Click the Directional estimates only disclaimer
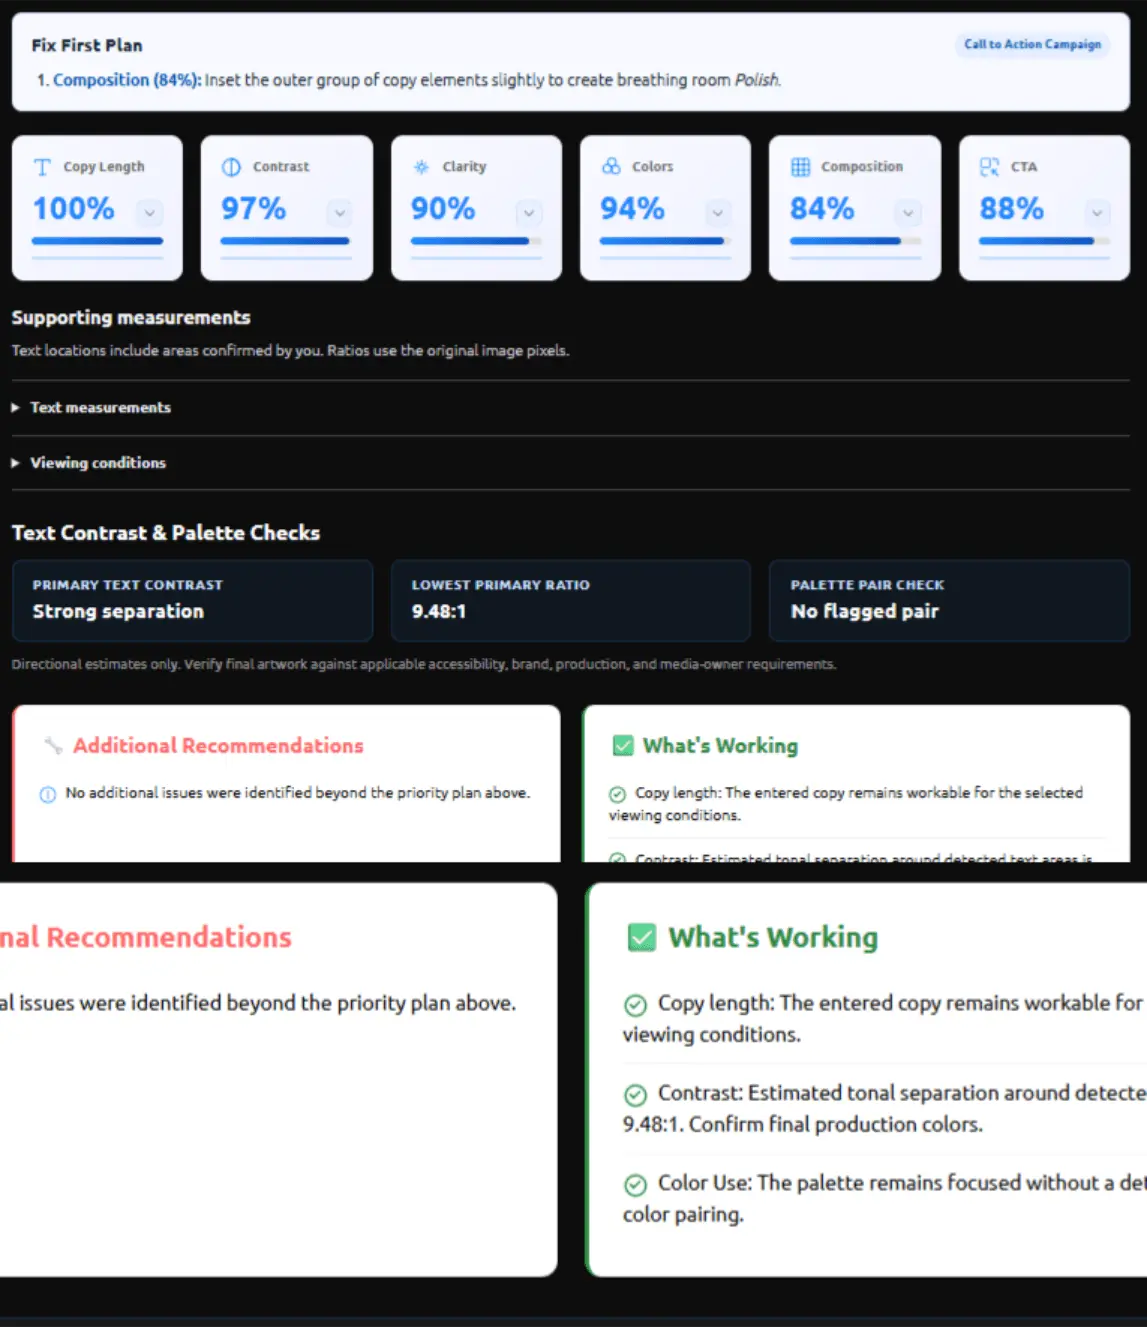This screenshot has width=1147, height=1327. [x=424, y=664]
